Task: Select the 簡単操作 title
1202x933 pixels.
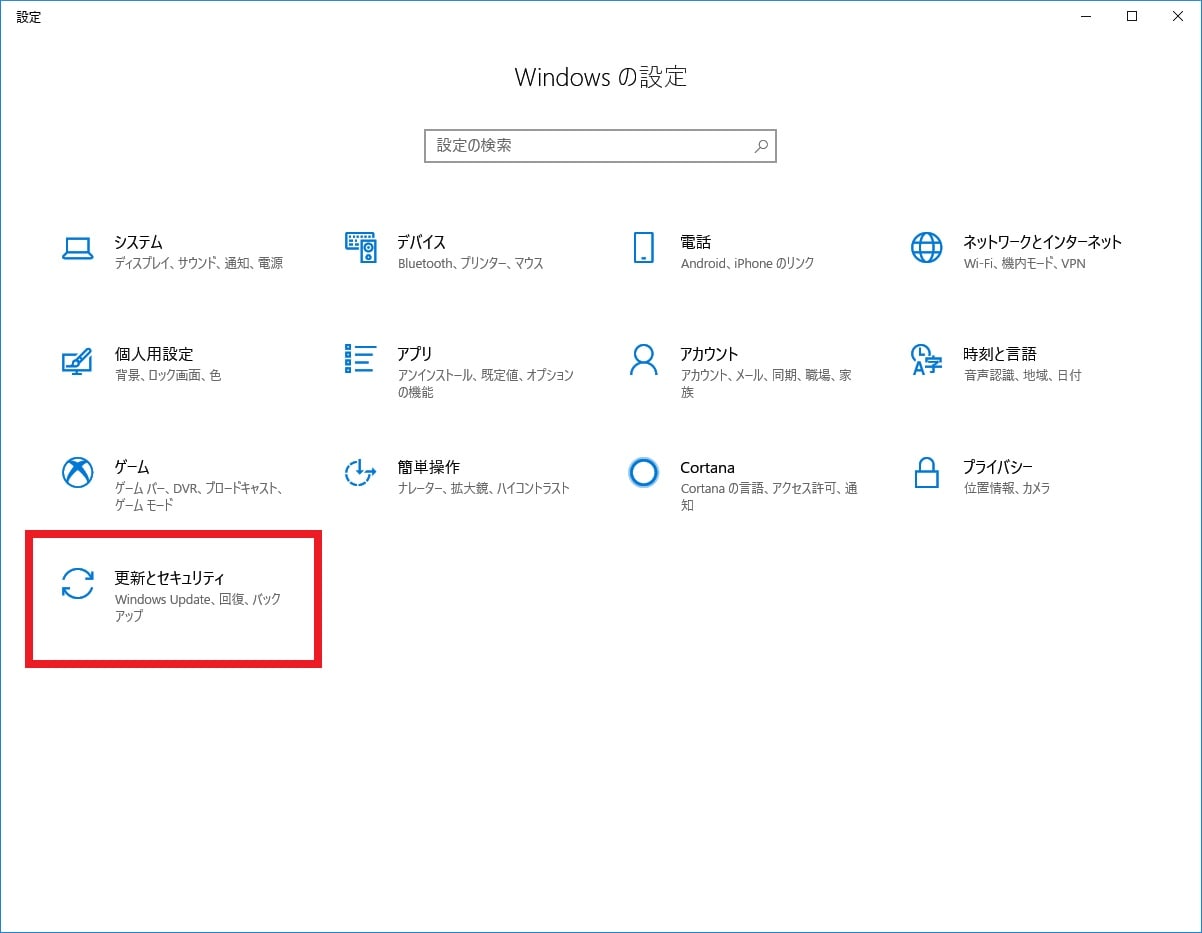Action: (x=428, y=467)
